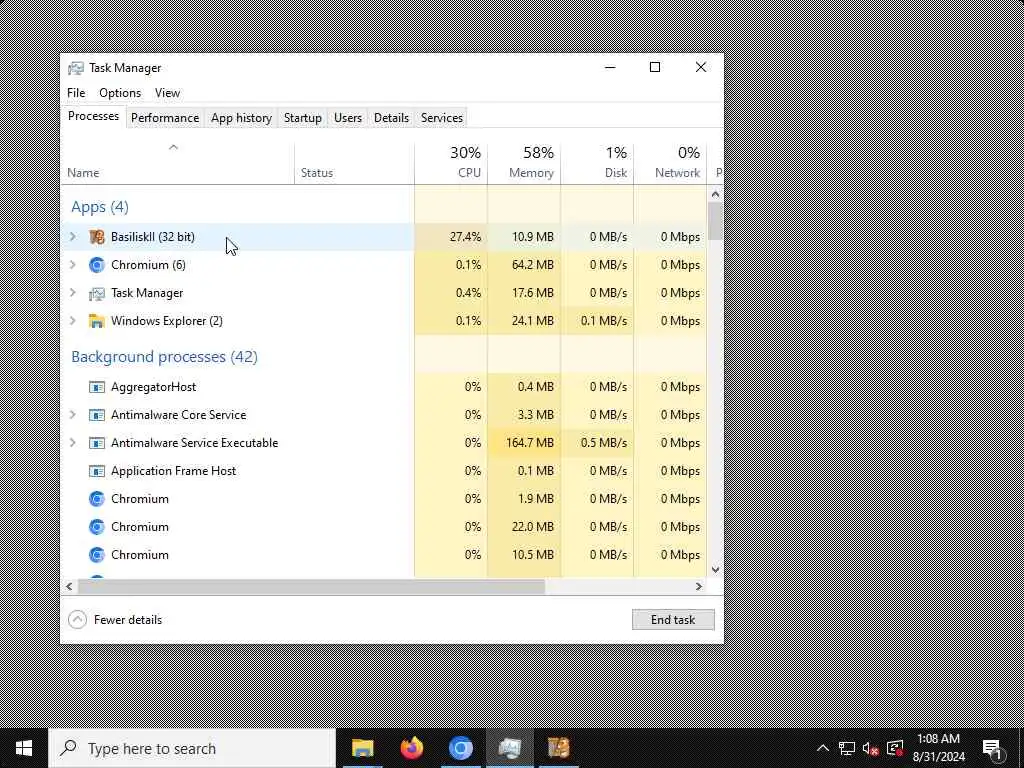Screen dimensions: 1024x768
Task: Click the Task Manager taskbar icon
Action: coord(509,748)
